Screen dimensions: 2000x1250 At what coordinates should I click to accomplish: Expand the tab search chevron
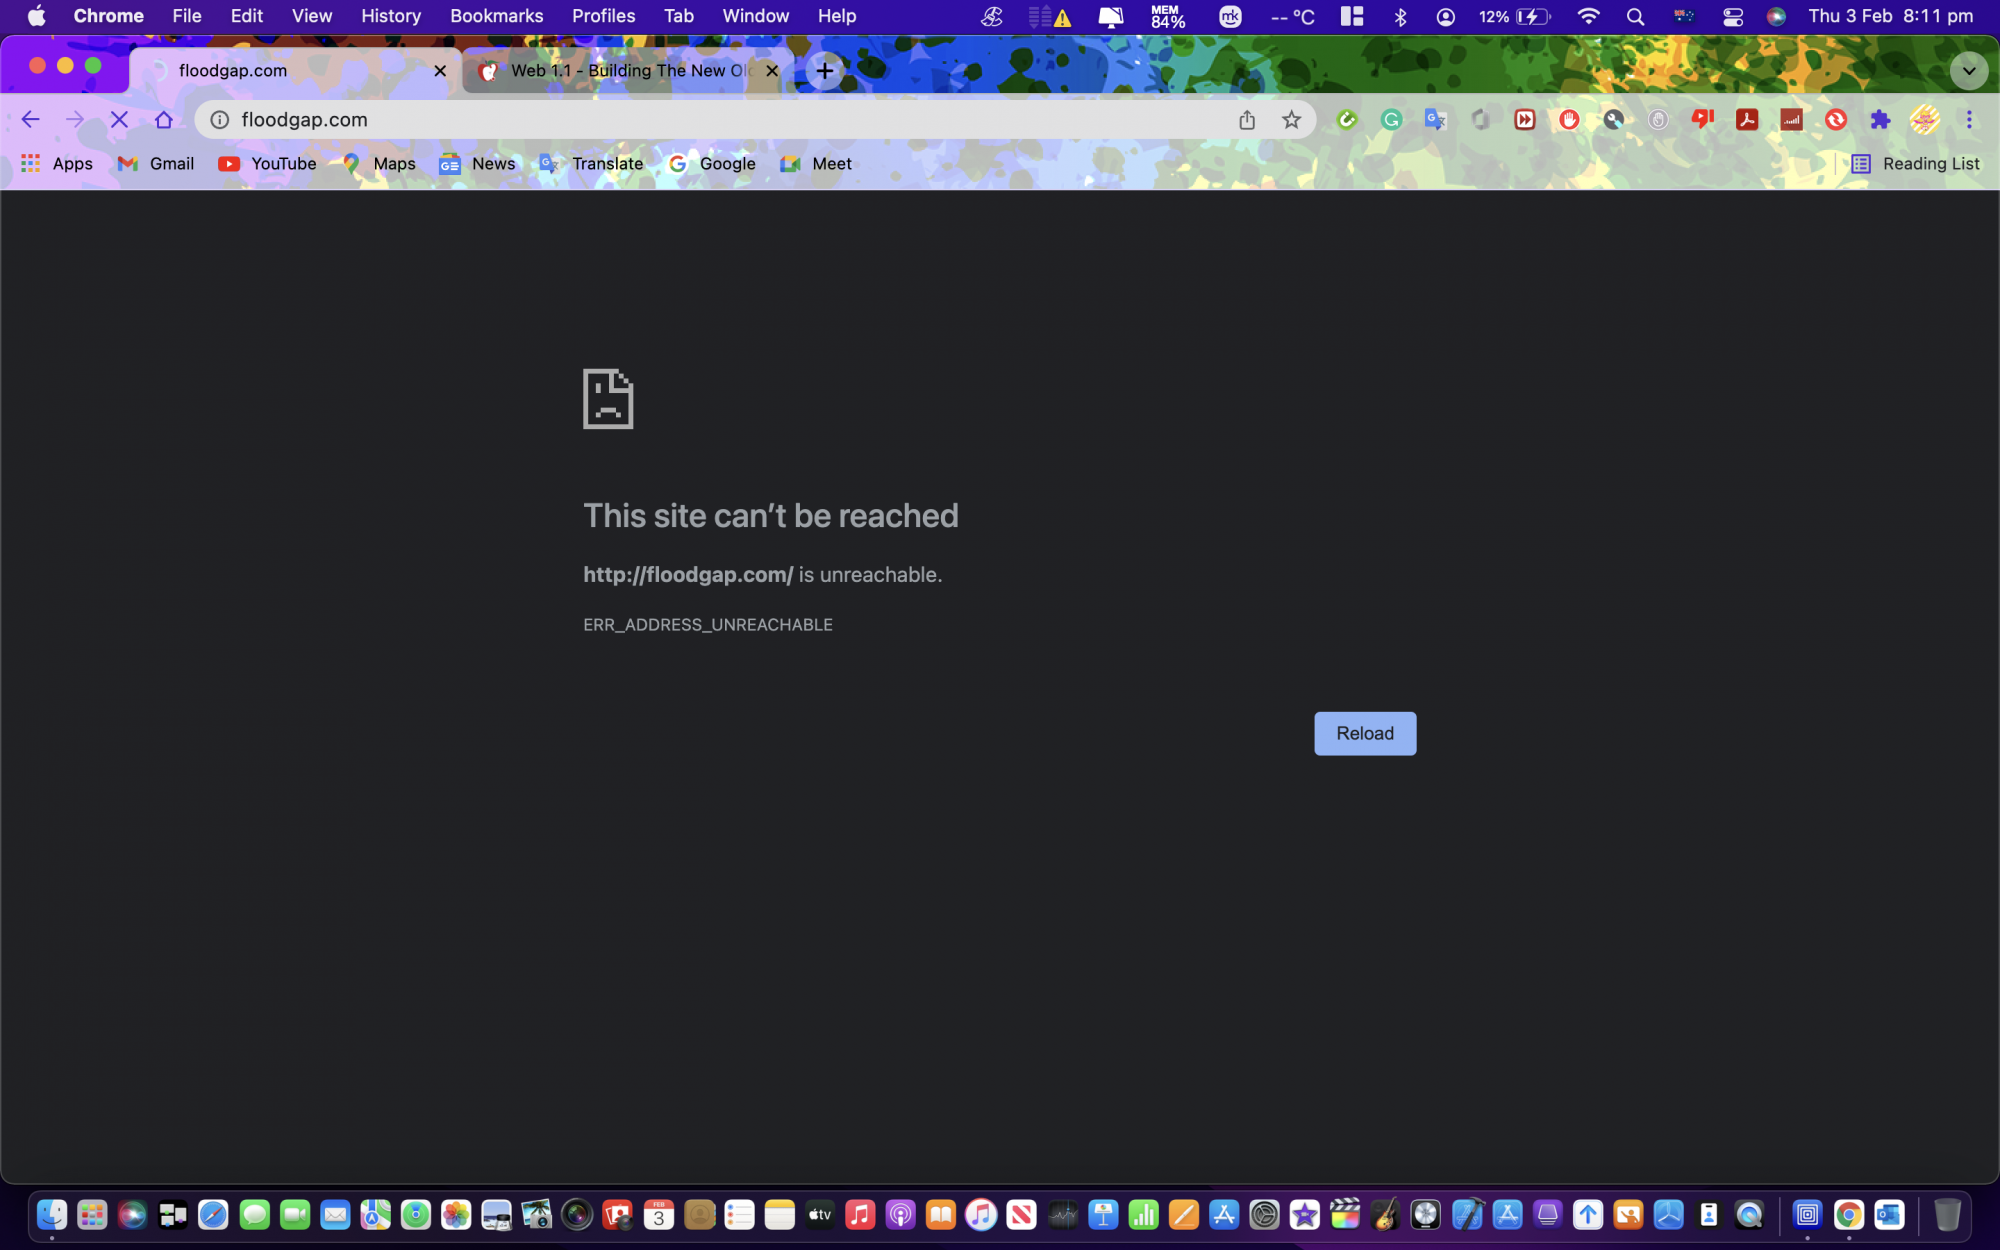point(1968,71)
